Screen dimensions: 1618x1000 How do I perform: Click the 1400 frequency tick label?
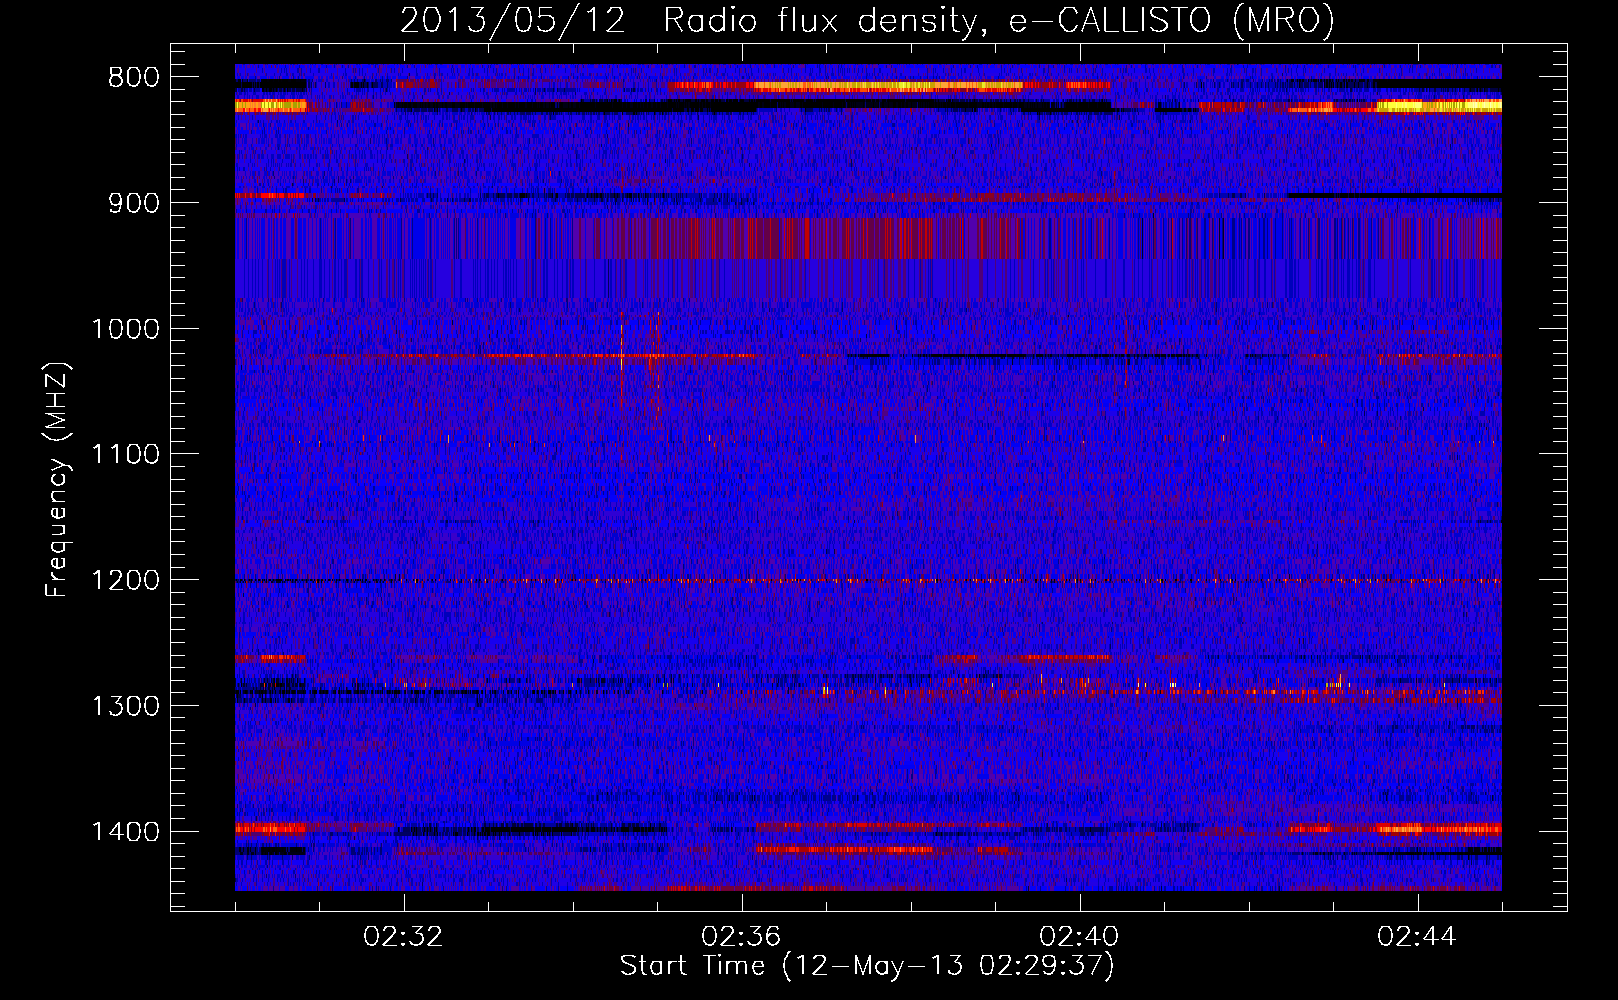coord(125,832)
